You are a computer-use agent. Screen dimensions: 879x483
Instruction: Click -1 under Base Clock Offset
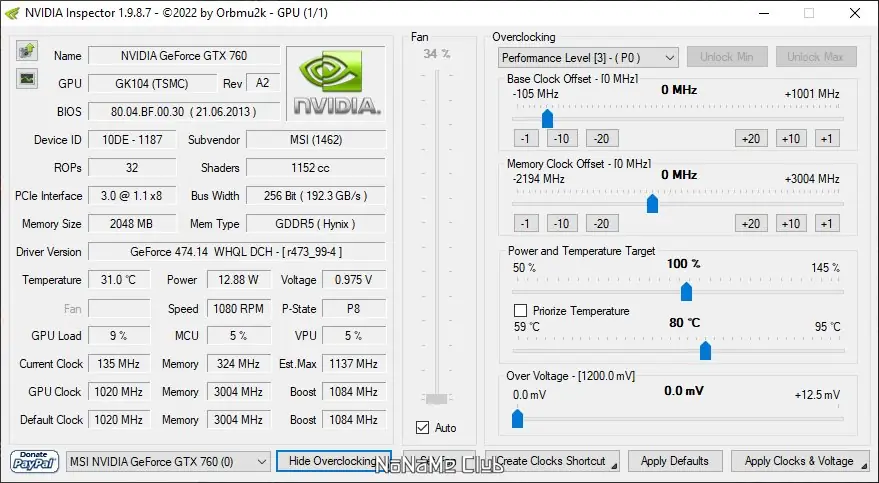coord(525,138)
